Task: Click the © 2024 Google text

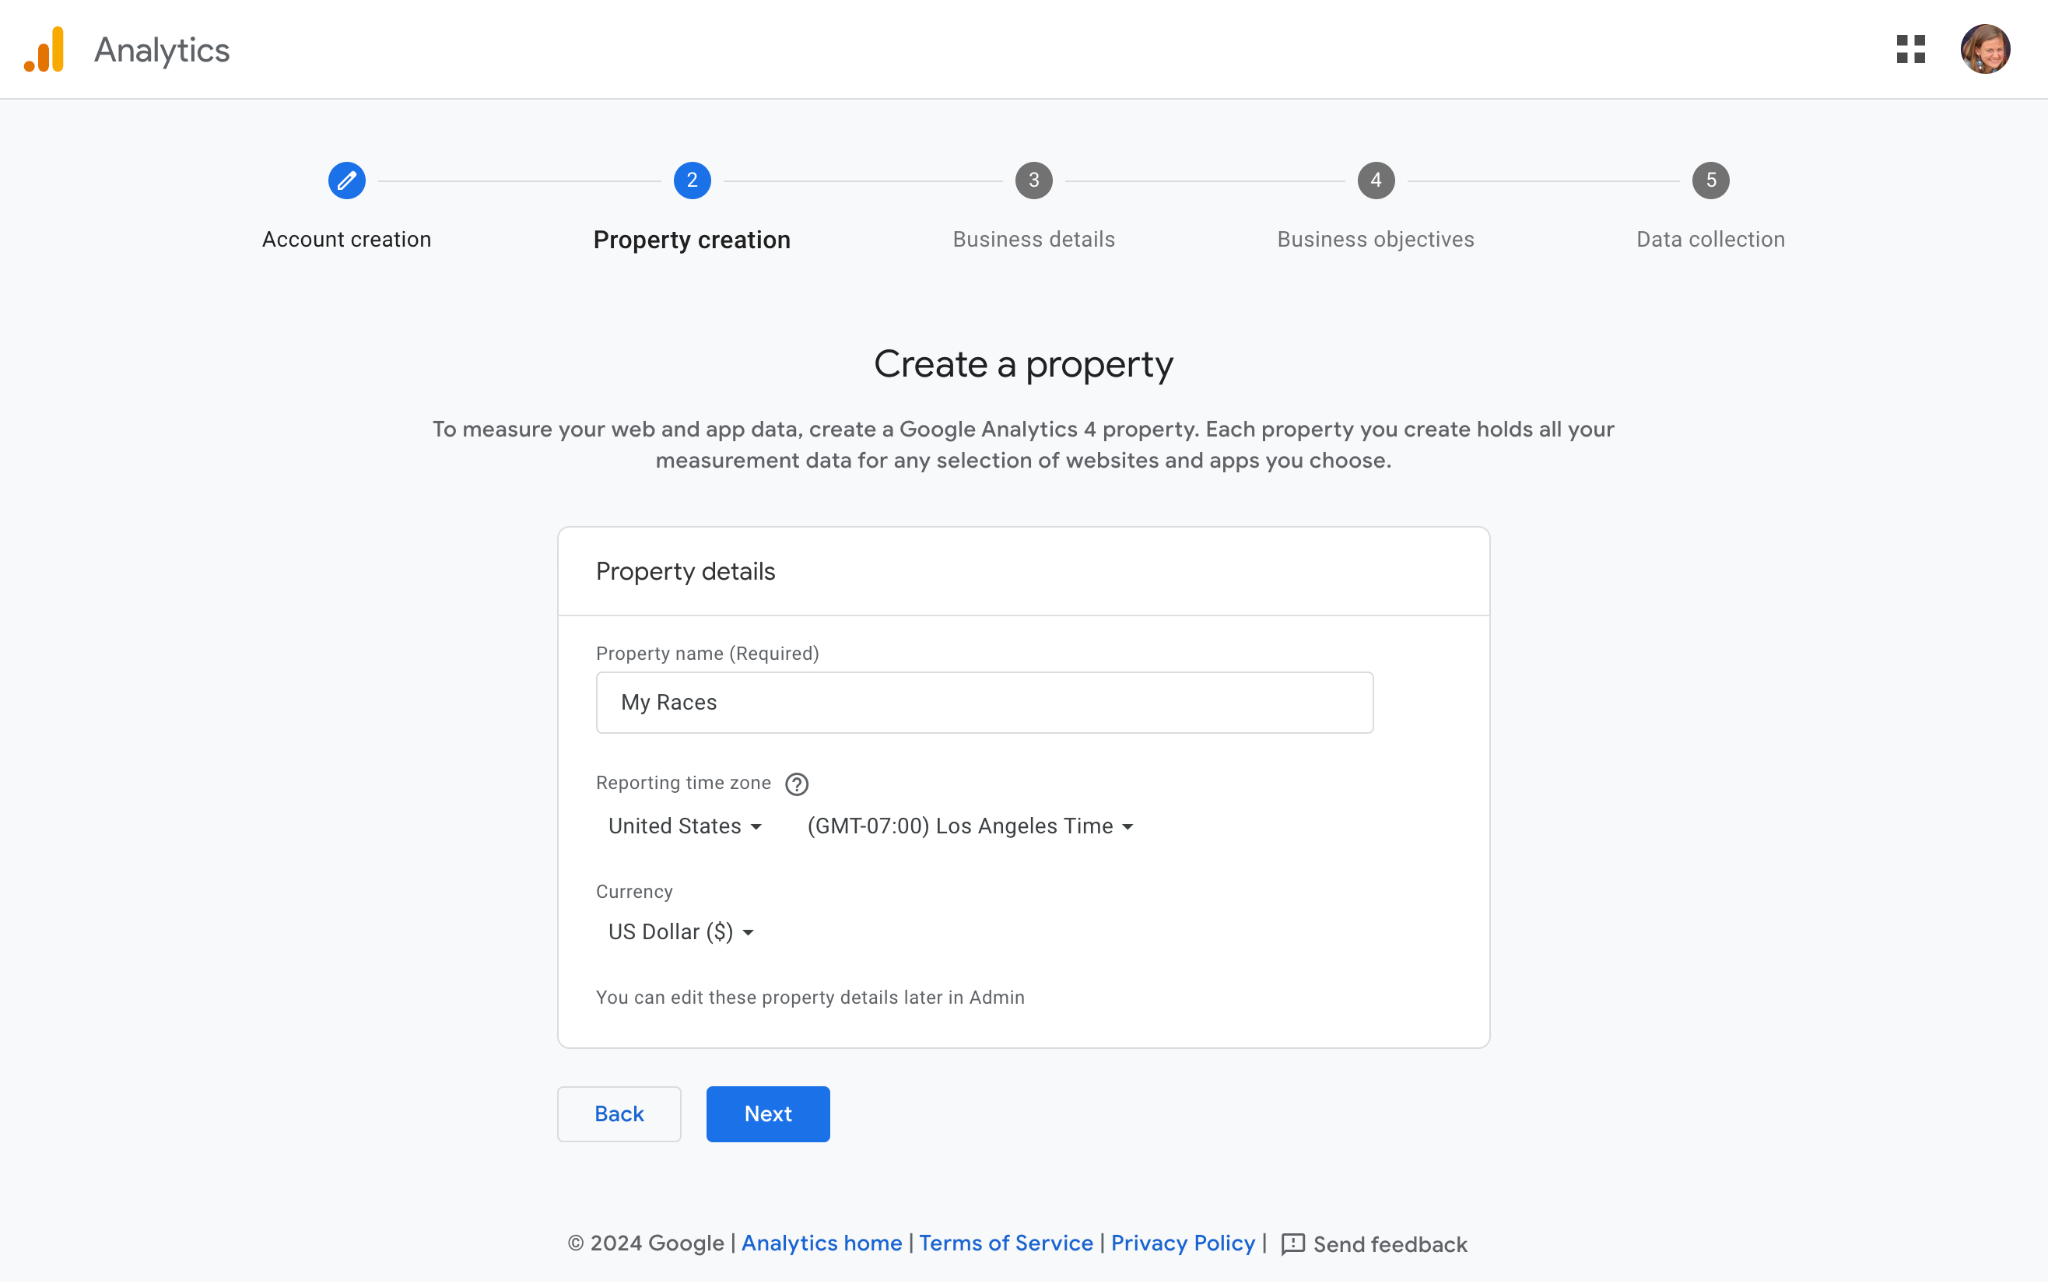Action: (645, 1243)
